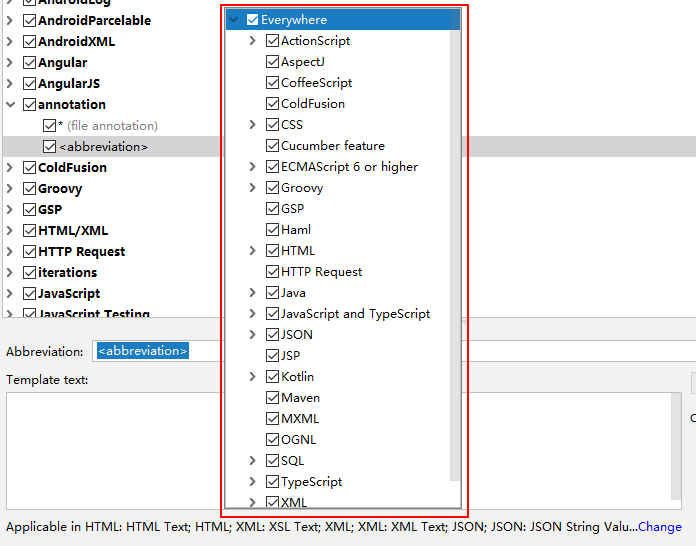
Task: Select Maven in context list
Action: [300, 397]
